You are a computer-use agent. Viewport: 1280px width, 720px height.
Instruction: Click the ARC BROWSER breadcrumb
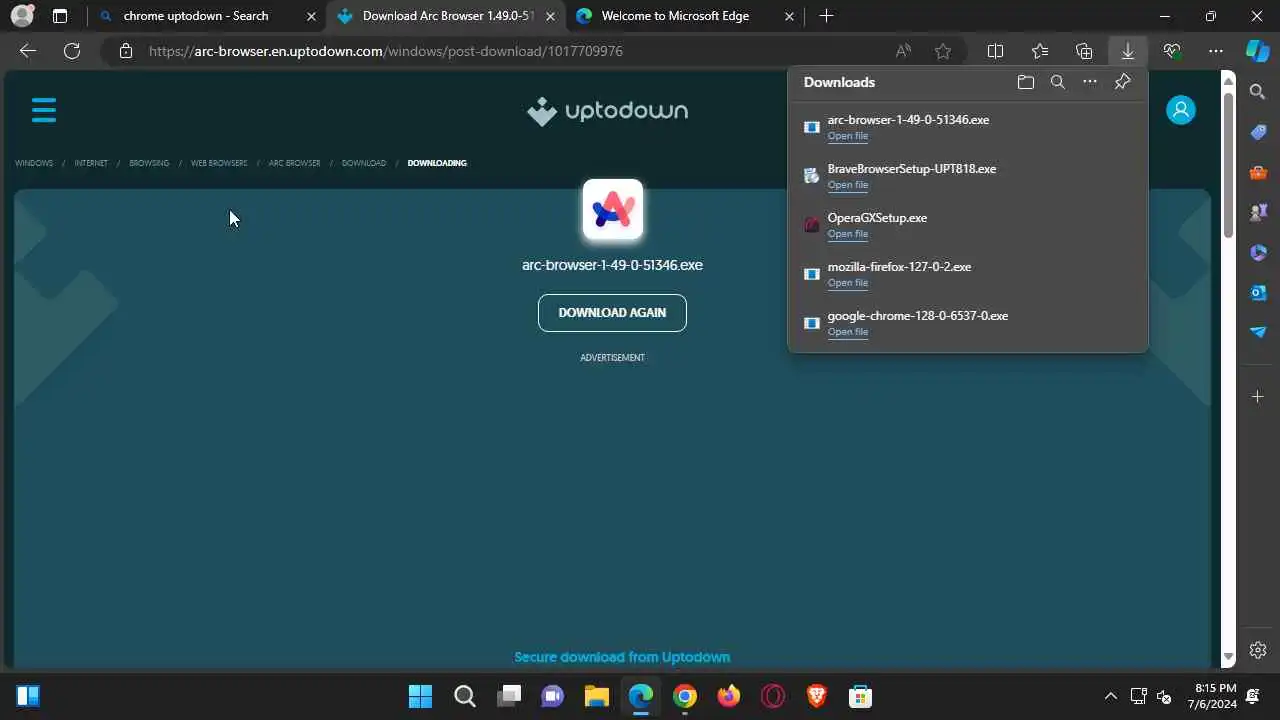click(x=295, y=163)
